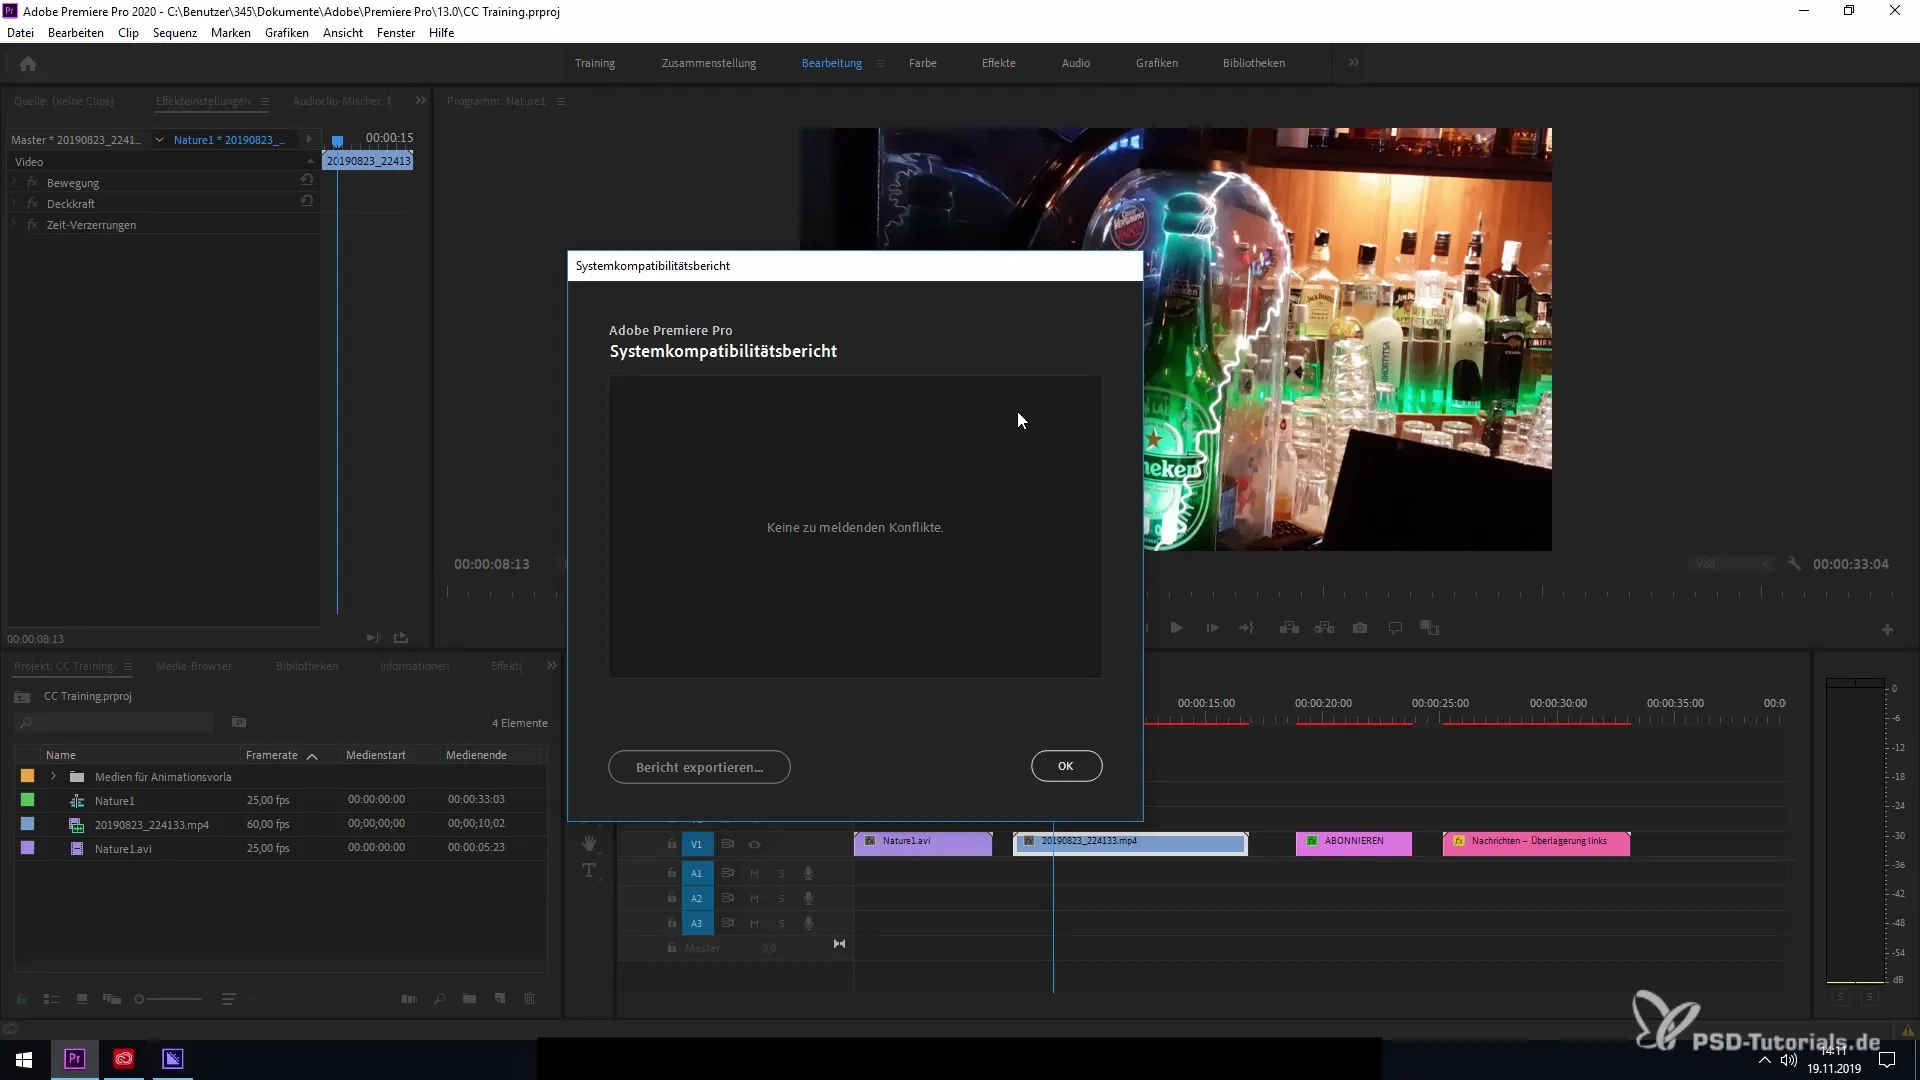The width and height of the screenshot is (1920, 1080).
Task: Switch to the Bibliotheken workspace tab
Action: [x=1253, y=63]
